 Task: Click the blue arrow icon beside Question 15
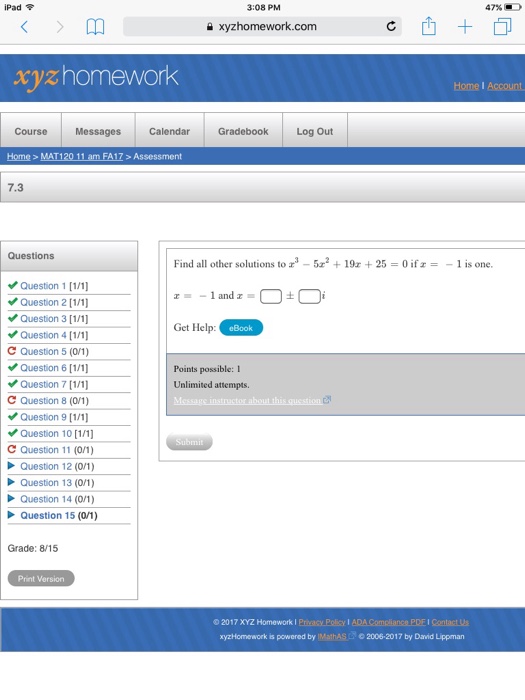click(x=12, y=515)
